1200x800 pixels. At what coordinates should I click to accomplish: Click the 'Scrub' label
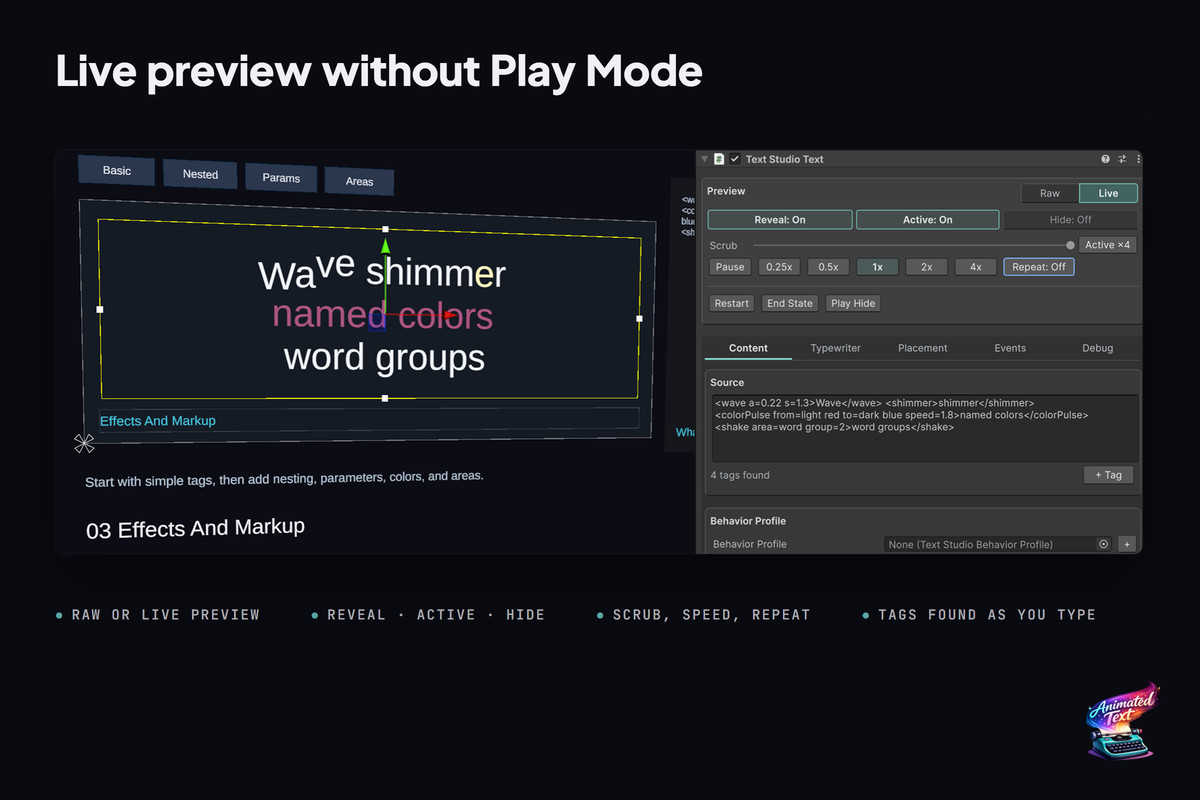[x=723, y=245]
